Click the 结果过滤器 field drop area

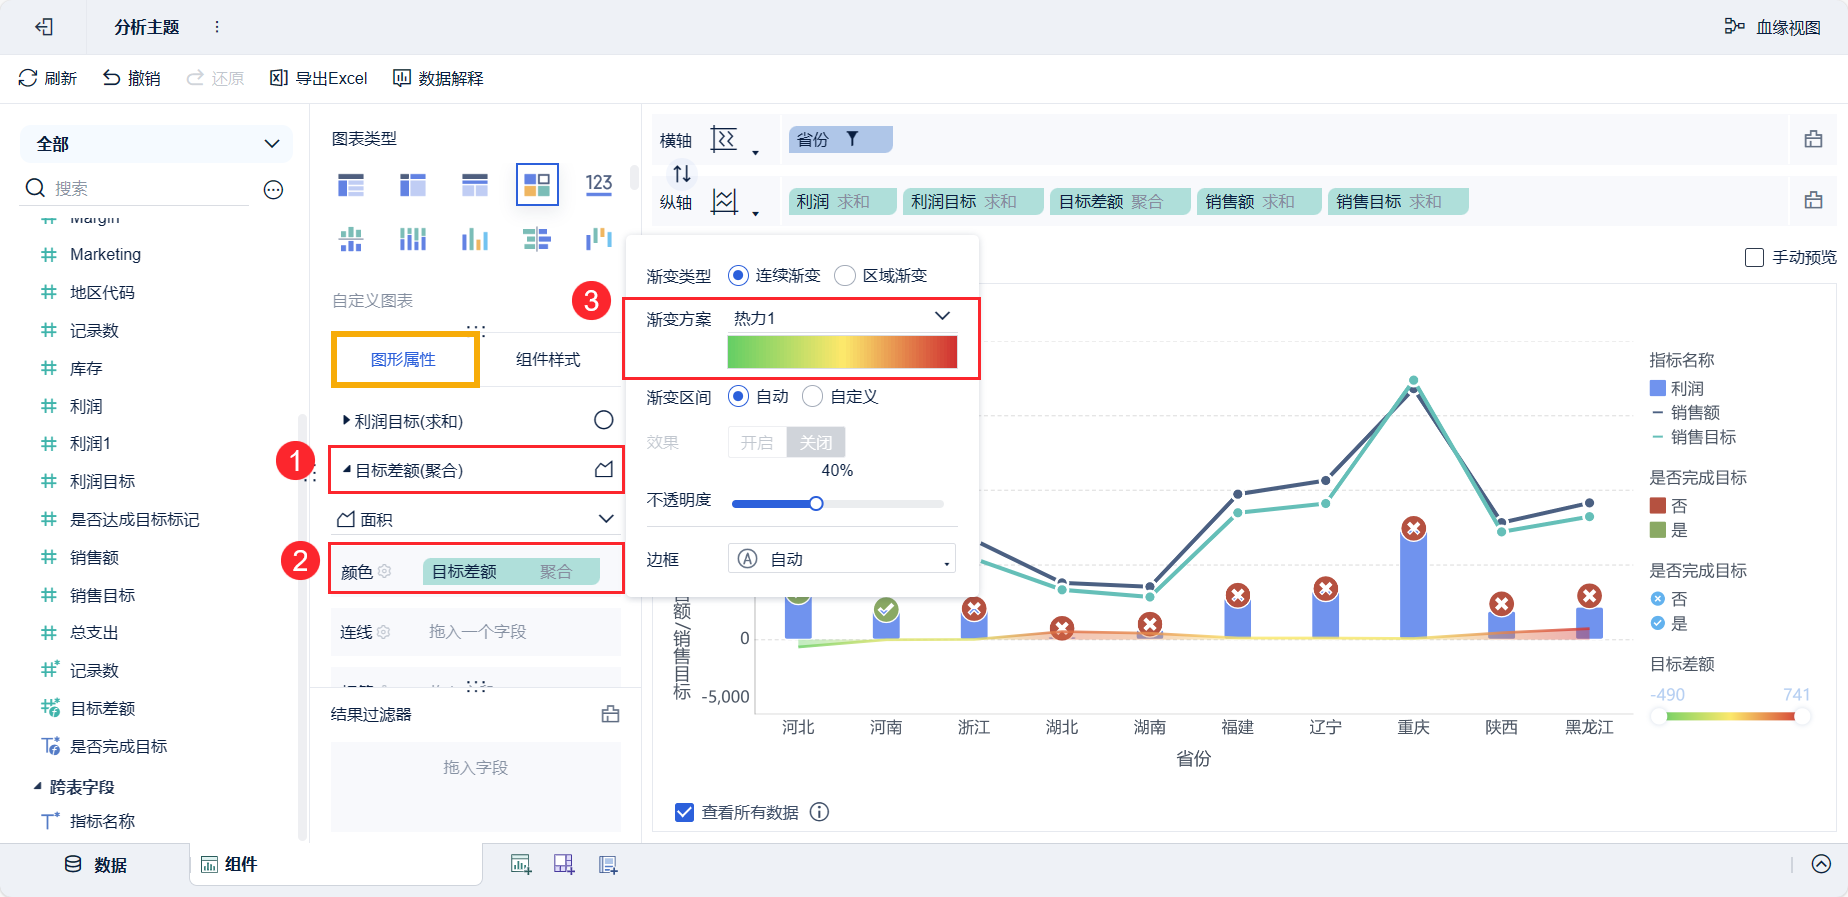click(476, 785)
